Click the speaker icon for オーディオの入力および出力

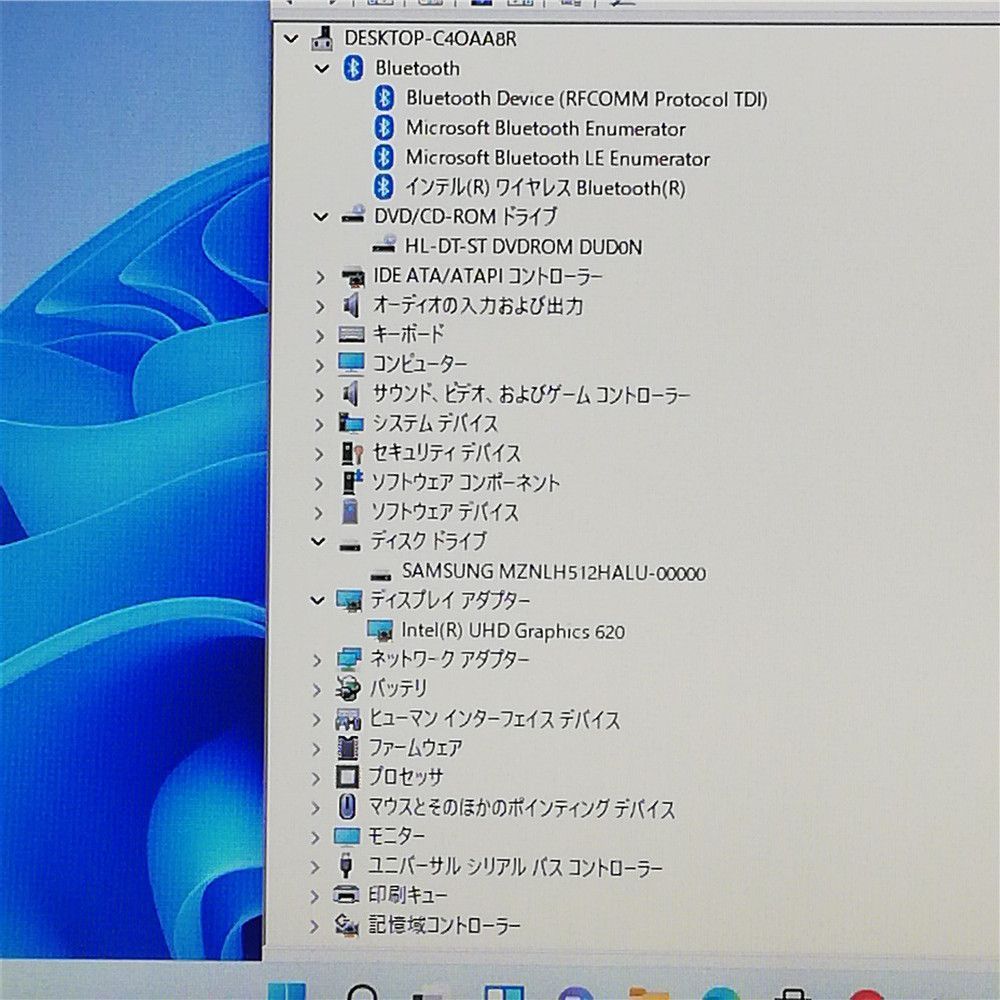351,306
